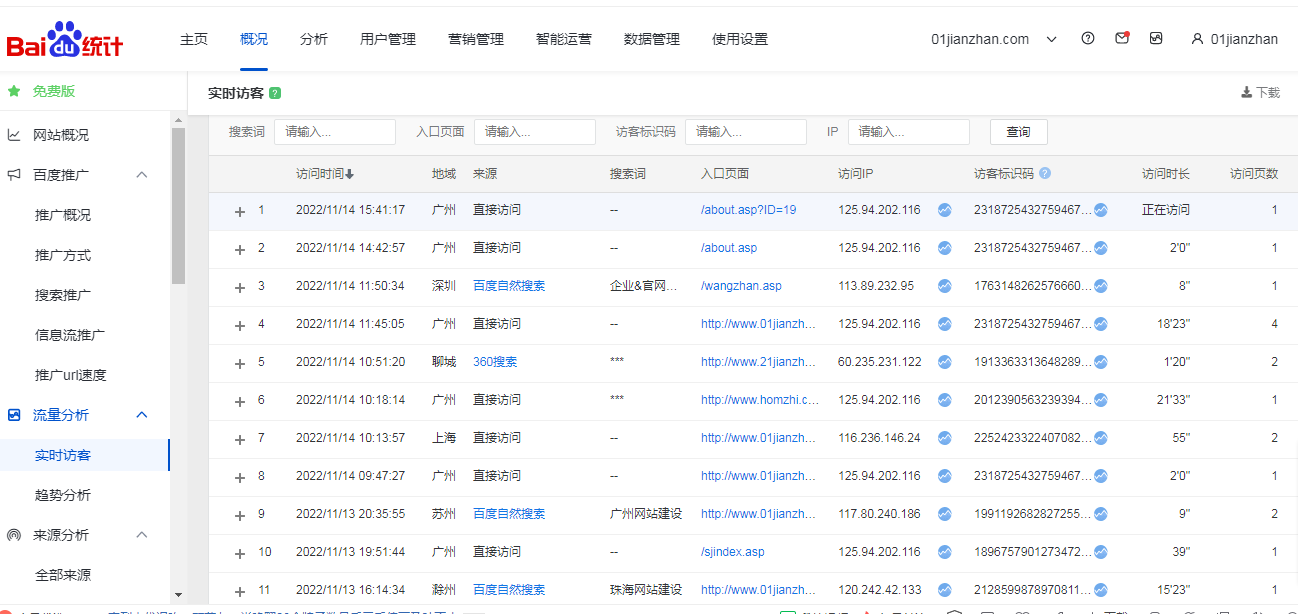
Task: Expand visitor row 1 with the plus icon
Action: 239,210
